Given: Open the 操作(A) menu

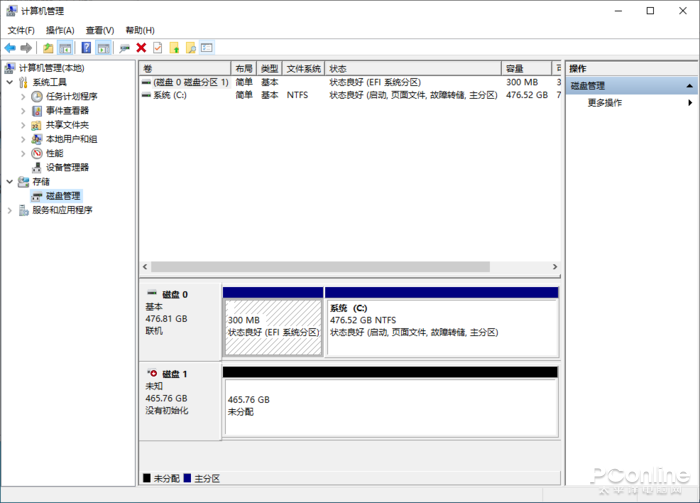Looking at the screenshot, I should (60, 30).
